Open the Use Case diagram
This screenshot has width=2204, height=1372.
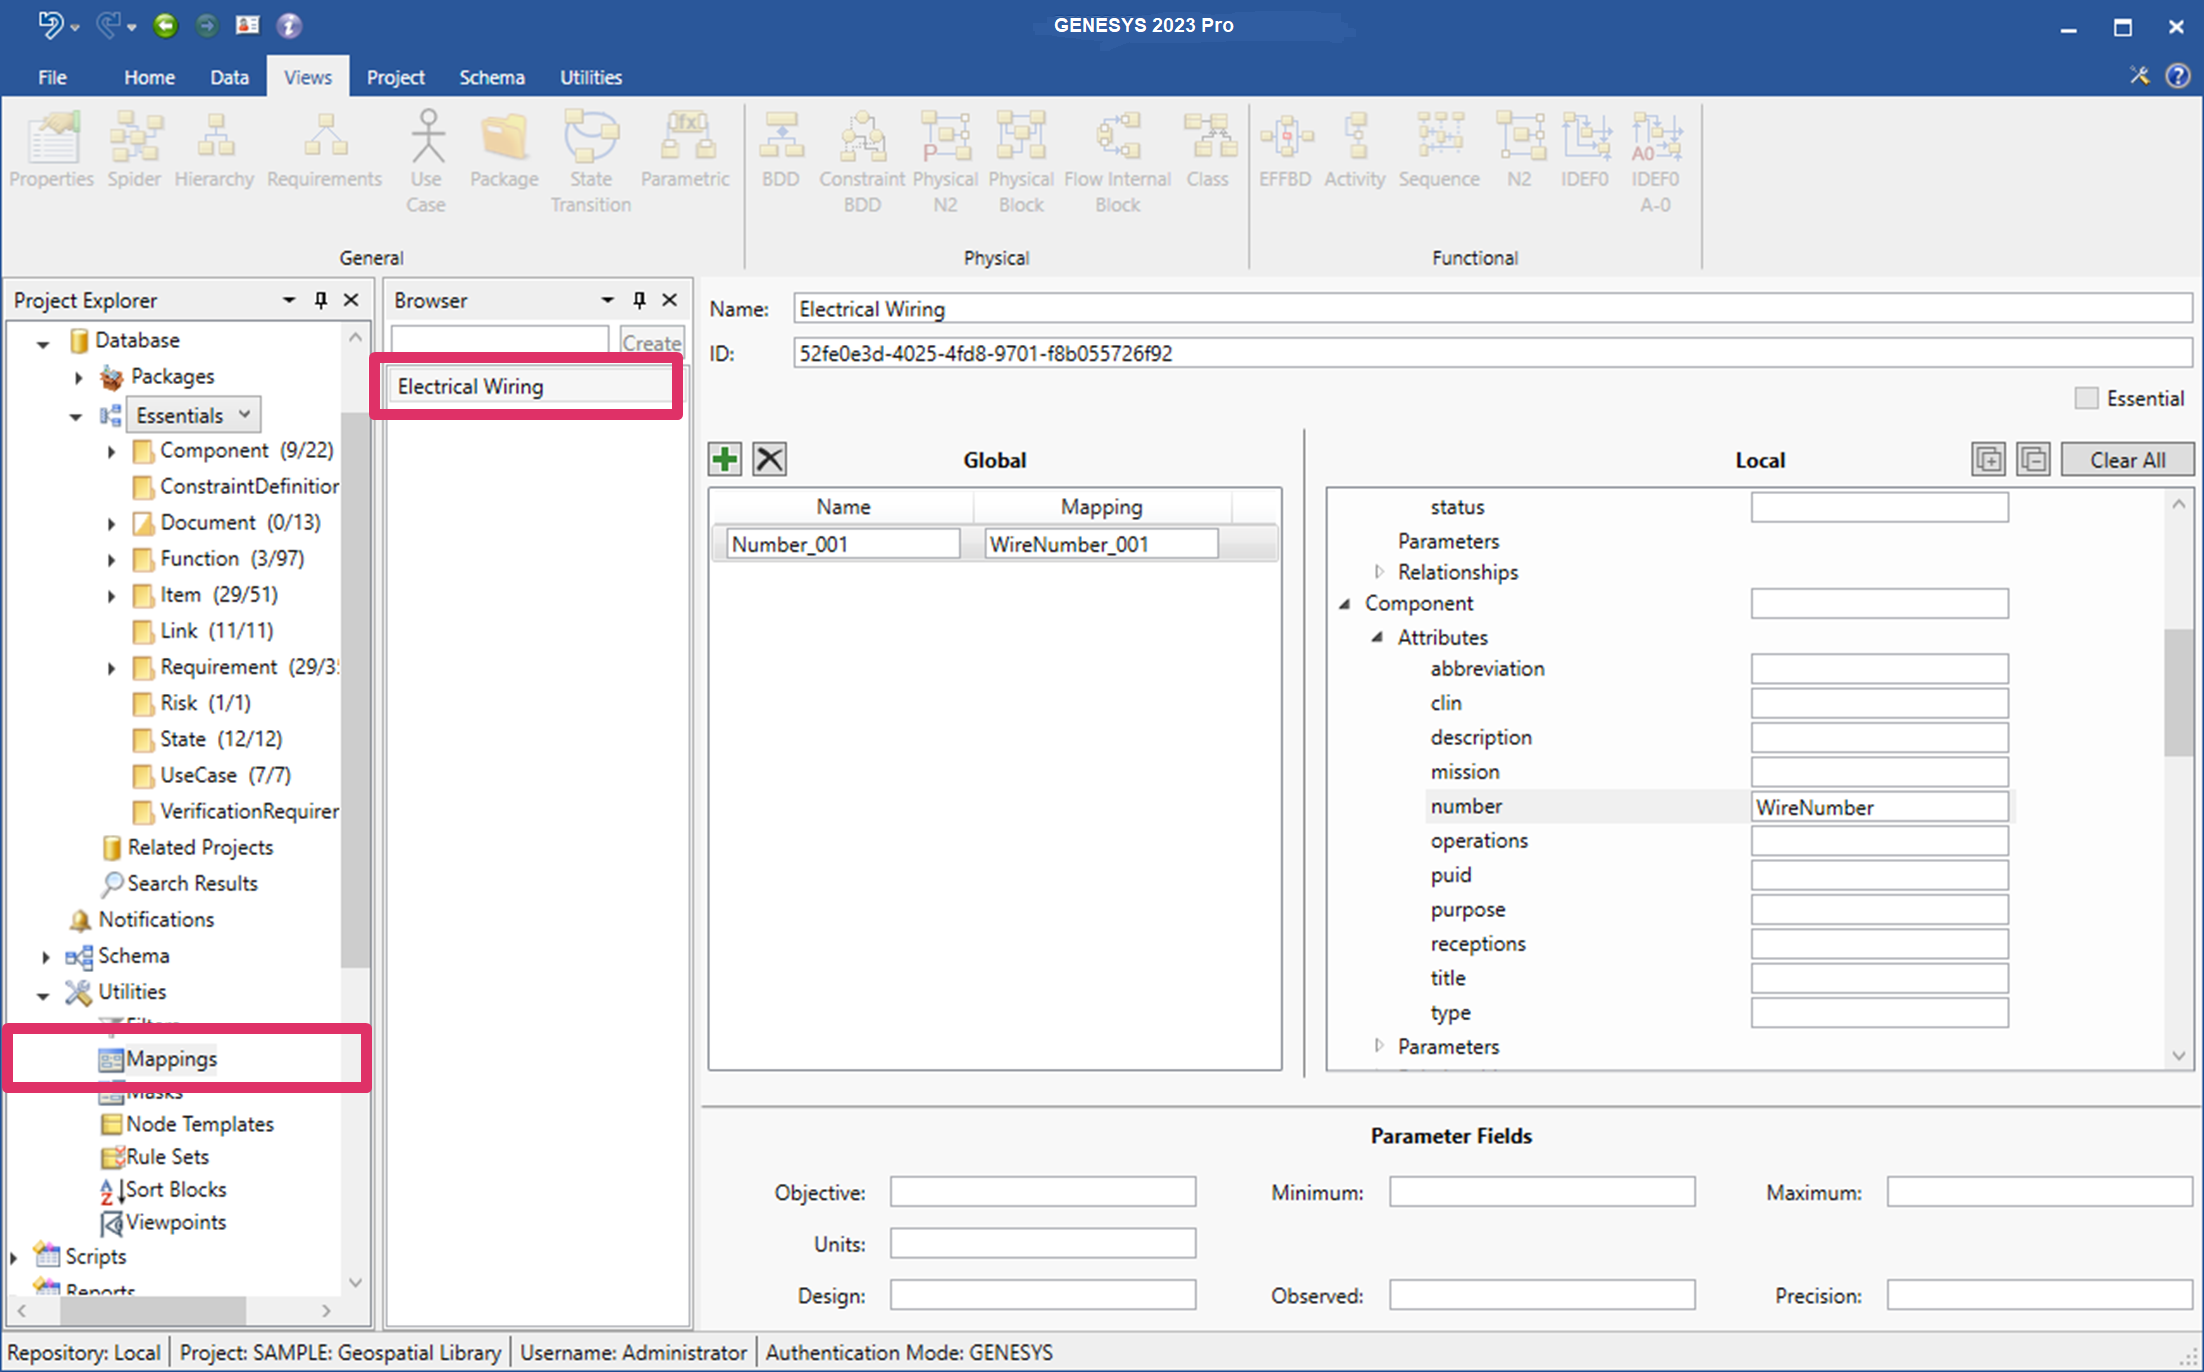tap(426, 162)
